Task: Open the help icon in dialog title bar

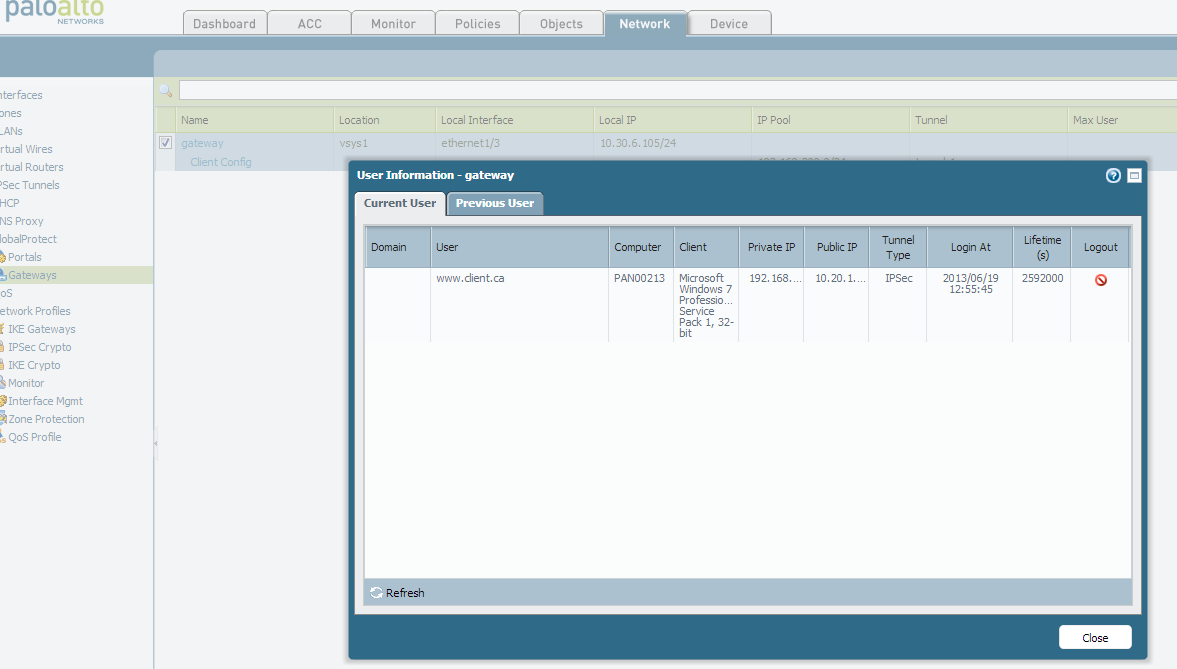Action: tap(1113, 175)
